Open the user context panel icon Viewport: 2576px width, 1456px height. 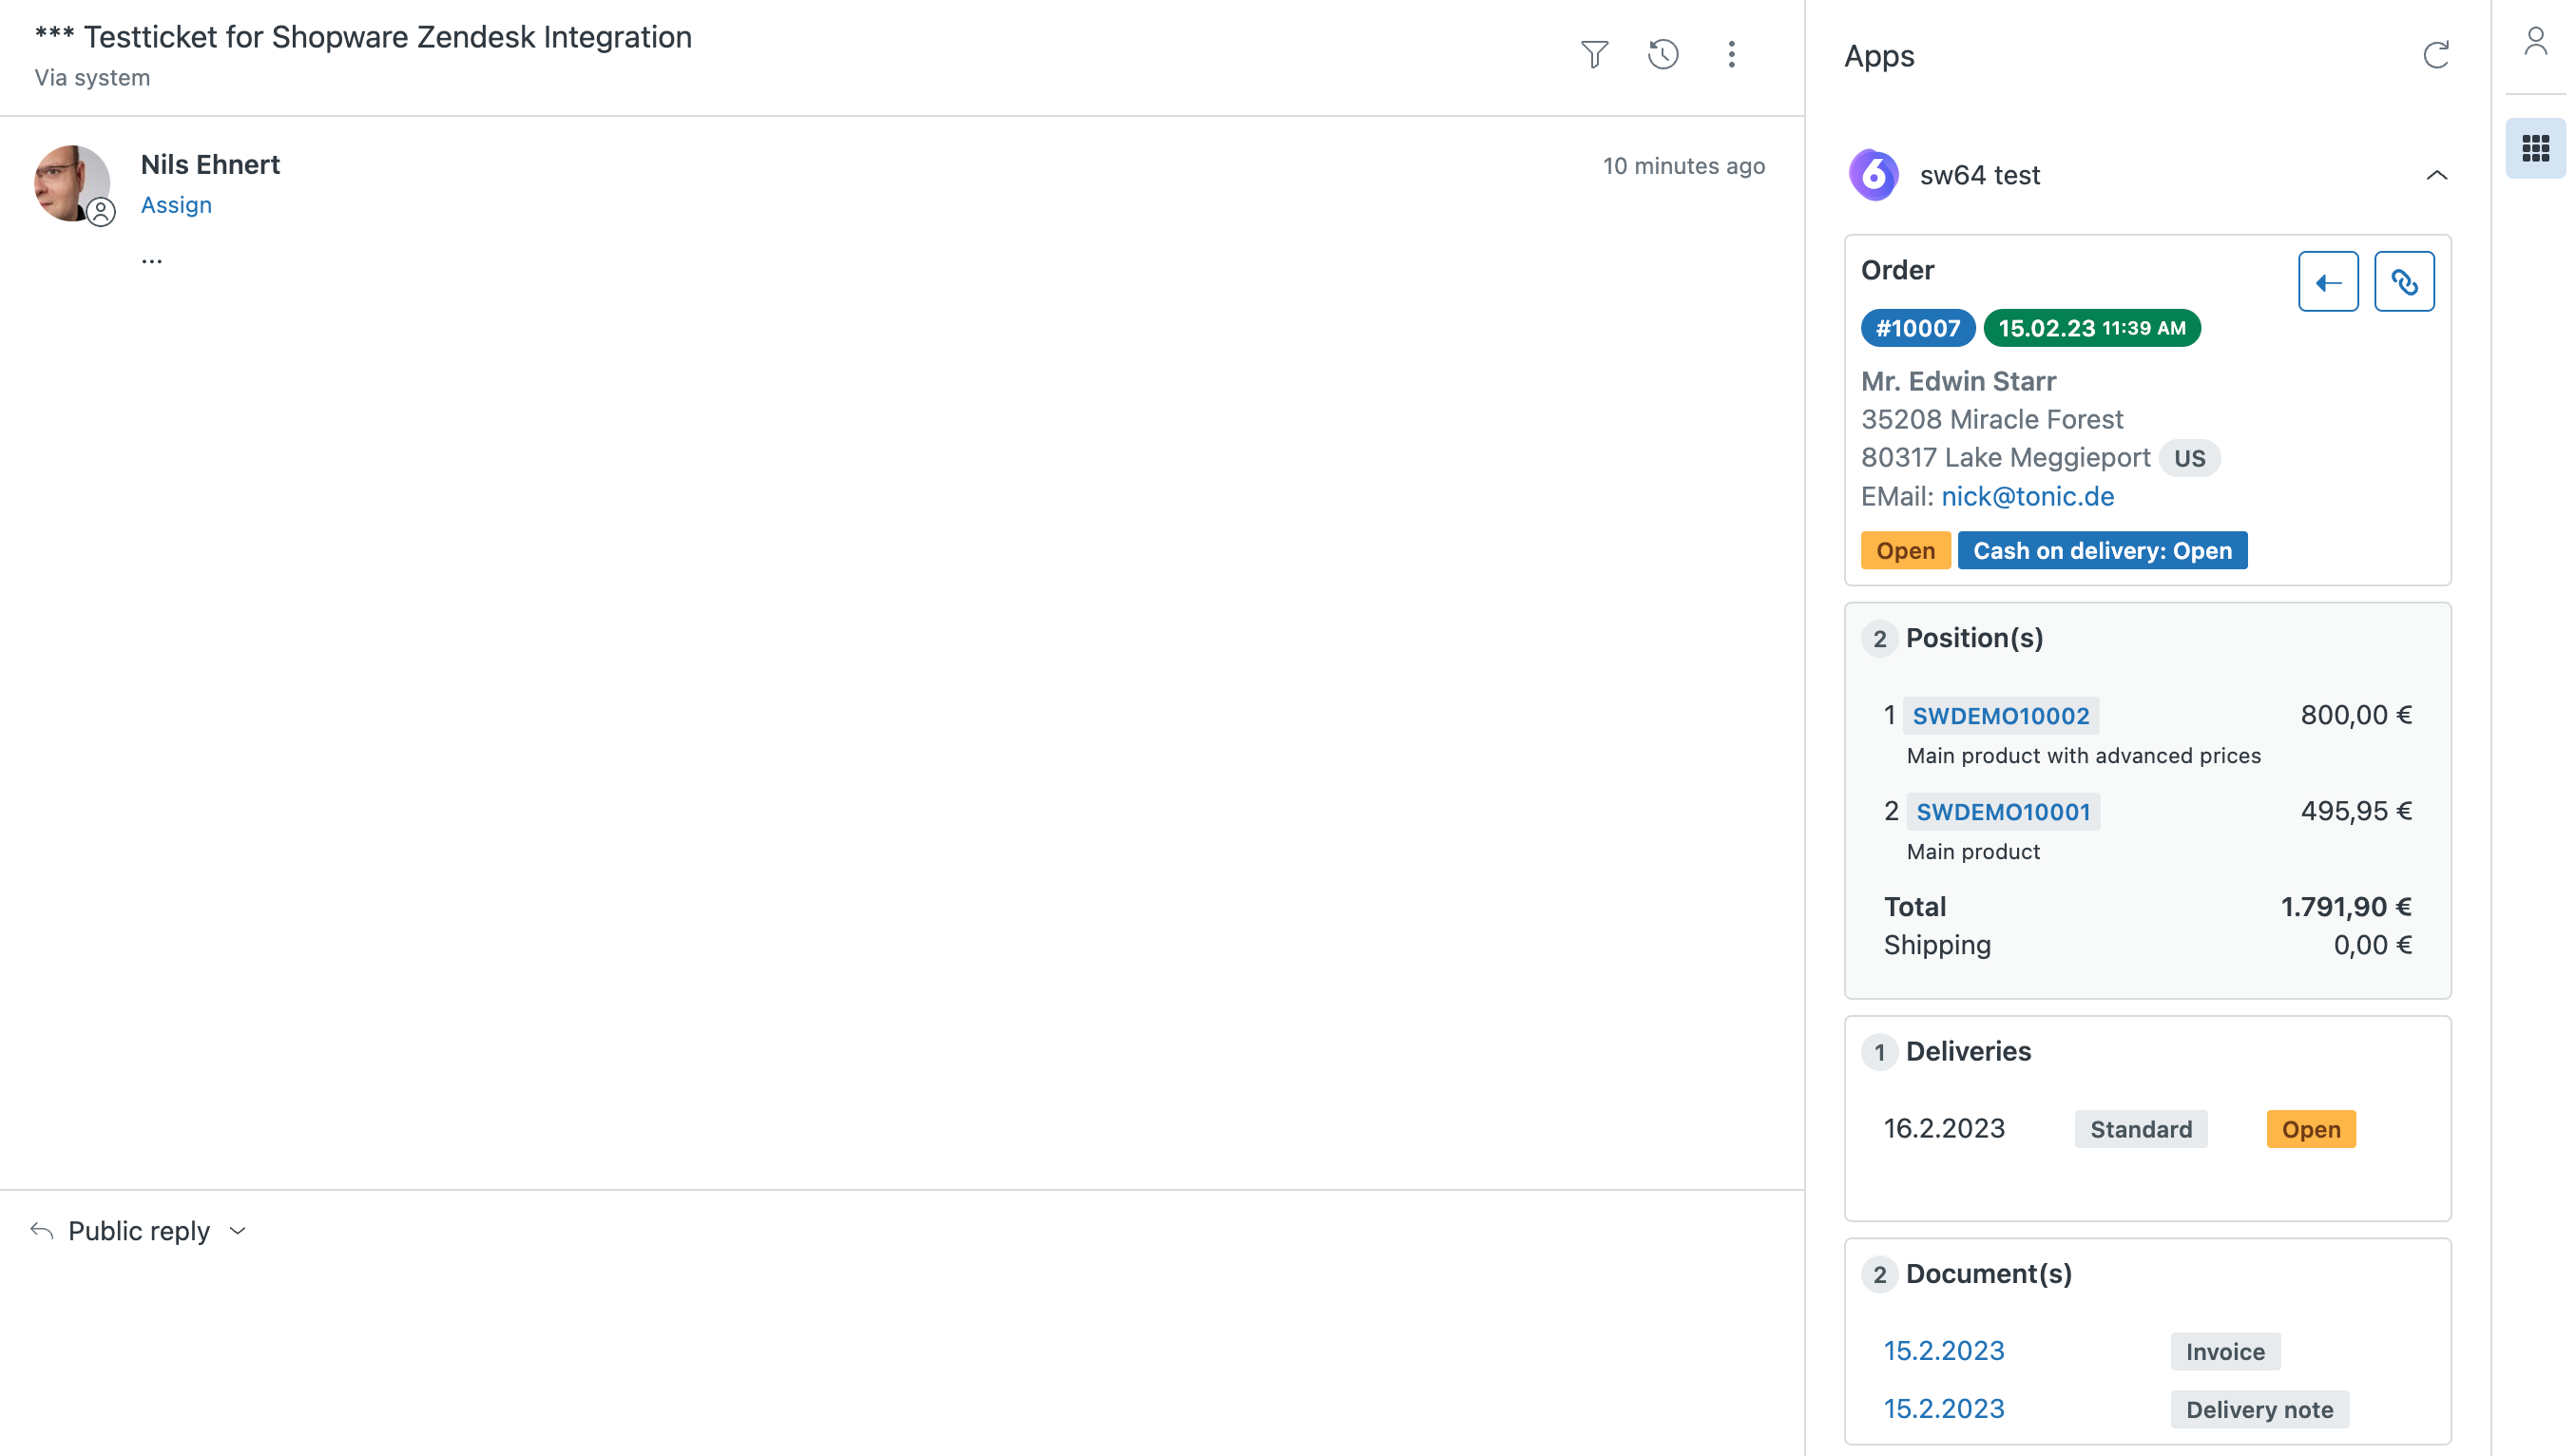2535,41
